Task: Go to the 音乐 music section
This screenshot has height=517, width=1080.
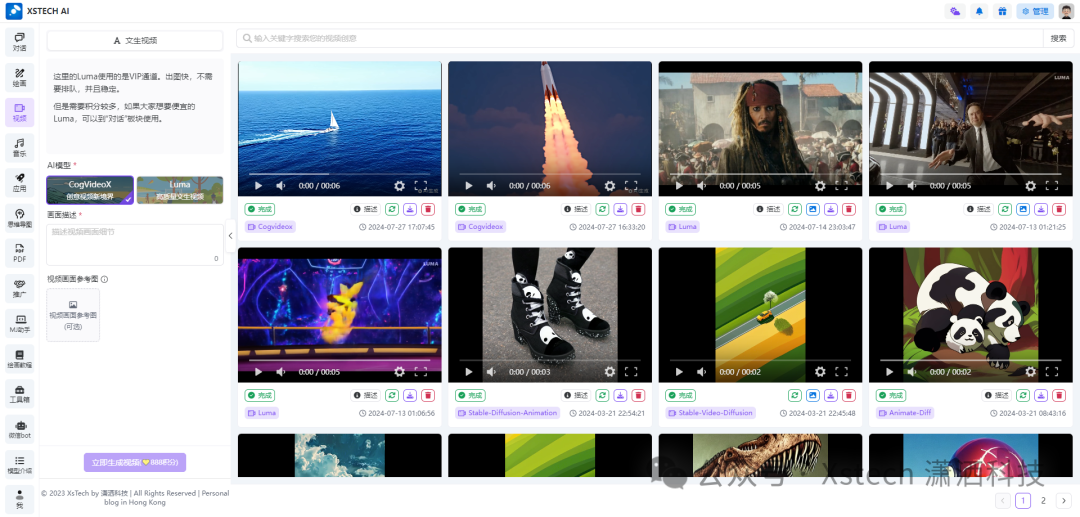Action: click(x=19, y=147)
